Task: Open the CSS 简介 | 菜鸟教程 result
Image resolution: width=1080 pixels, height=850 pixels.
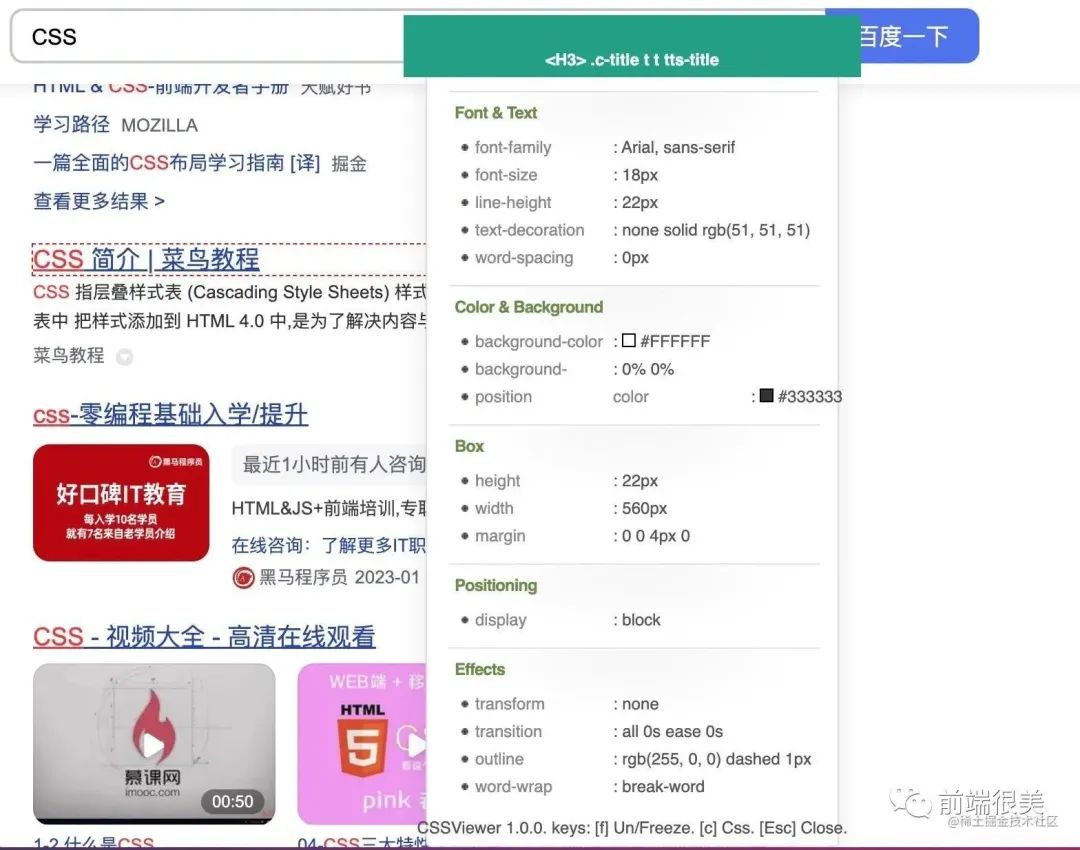Action: pyautogui.click(x=146, y=259)
